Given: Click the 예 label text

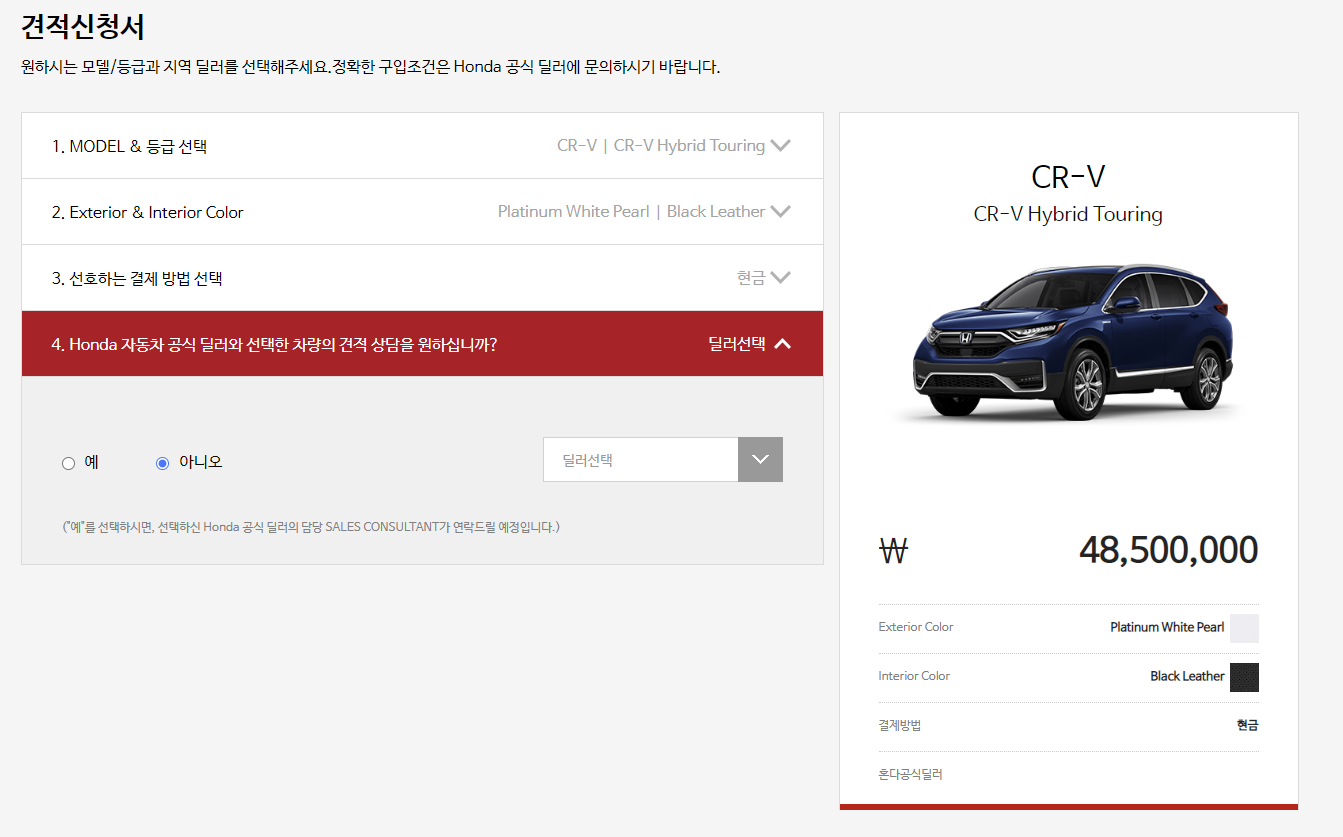Looking at the screenshot, I should (x=91, y=462).
